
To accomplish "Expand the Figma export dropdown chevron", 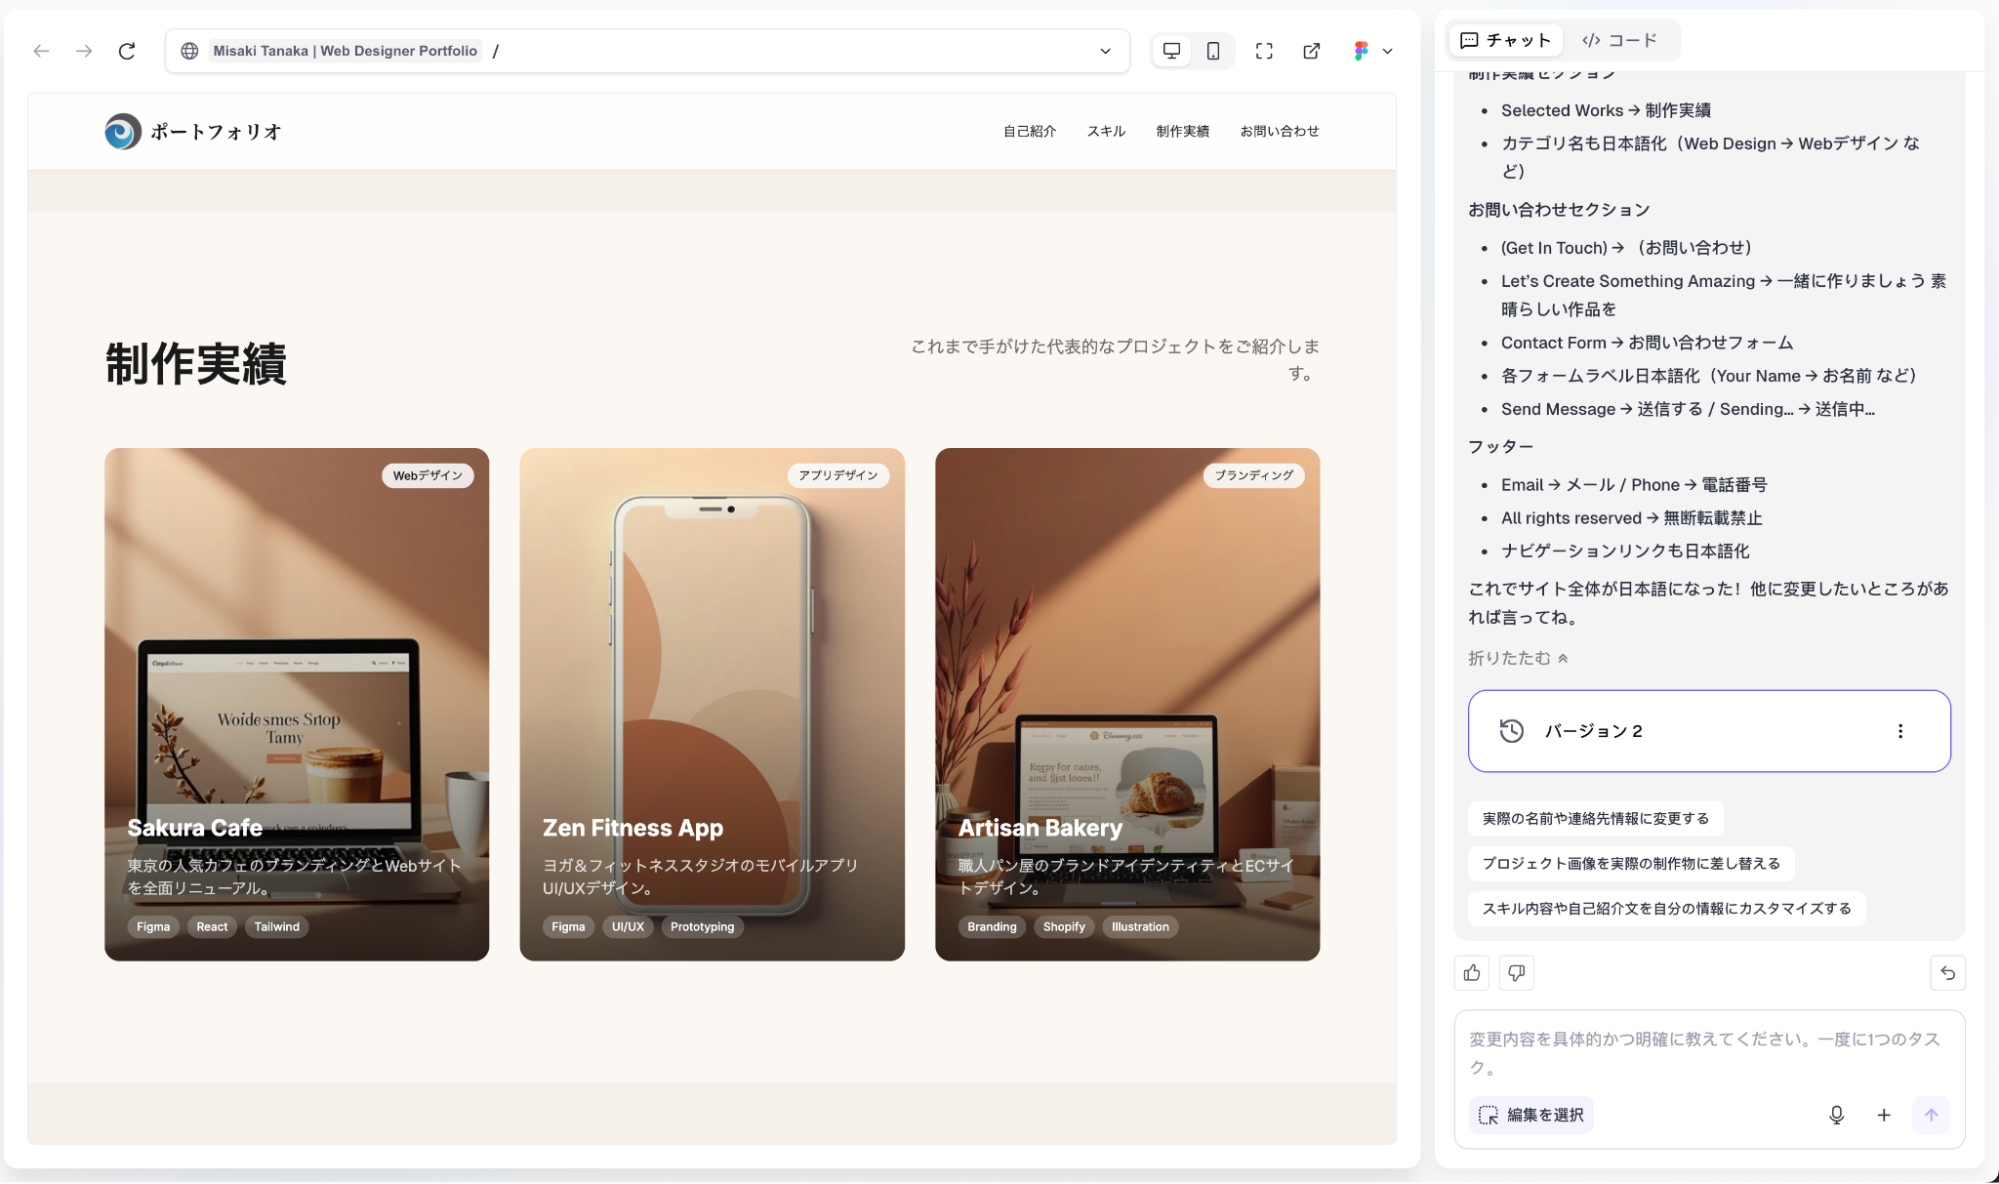I will [x=1387, y=51].
